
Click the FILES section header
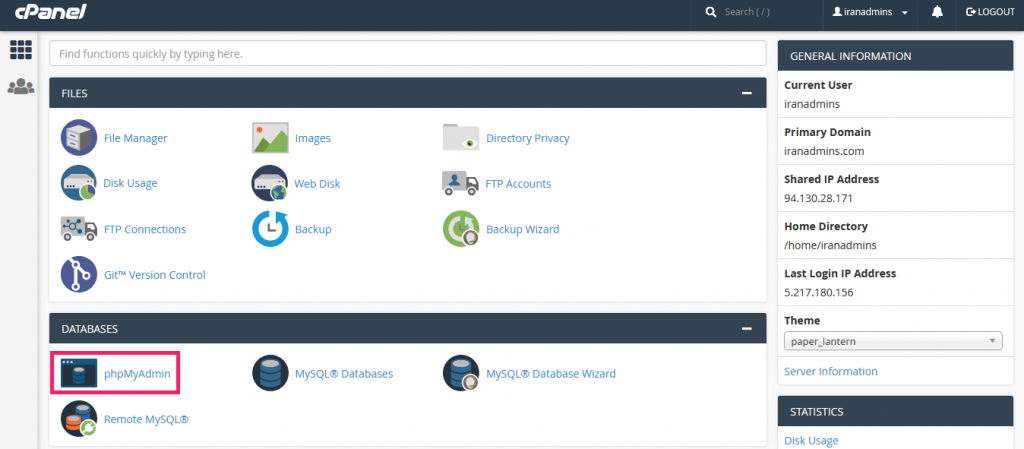tap(408, 93)
